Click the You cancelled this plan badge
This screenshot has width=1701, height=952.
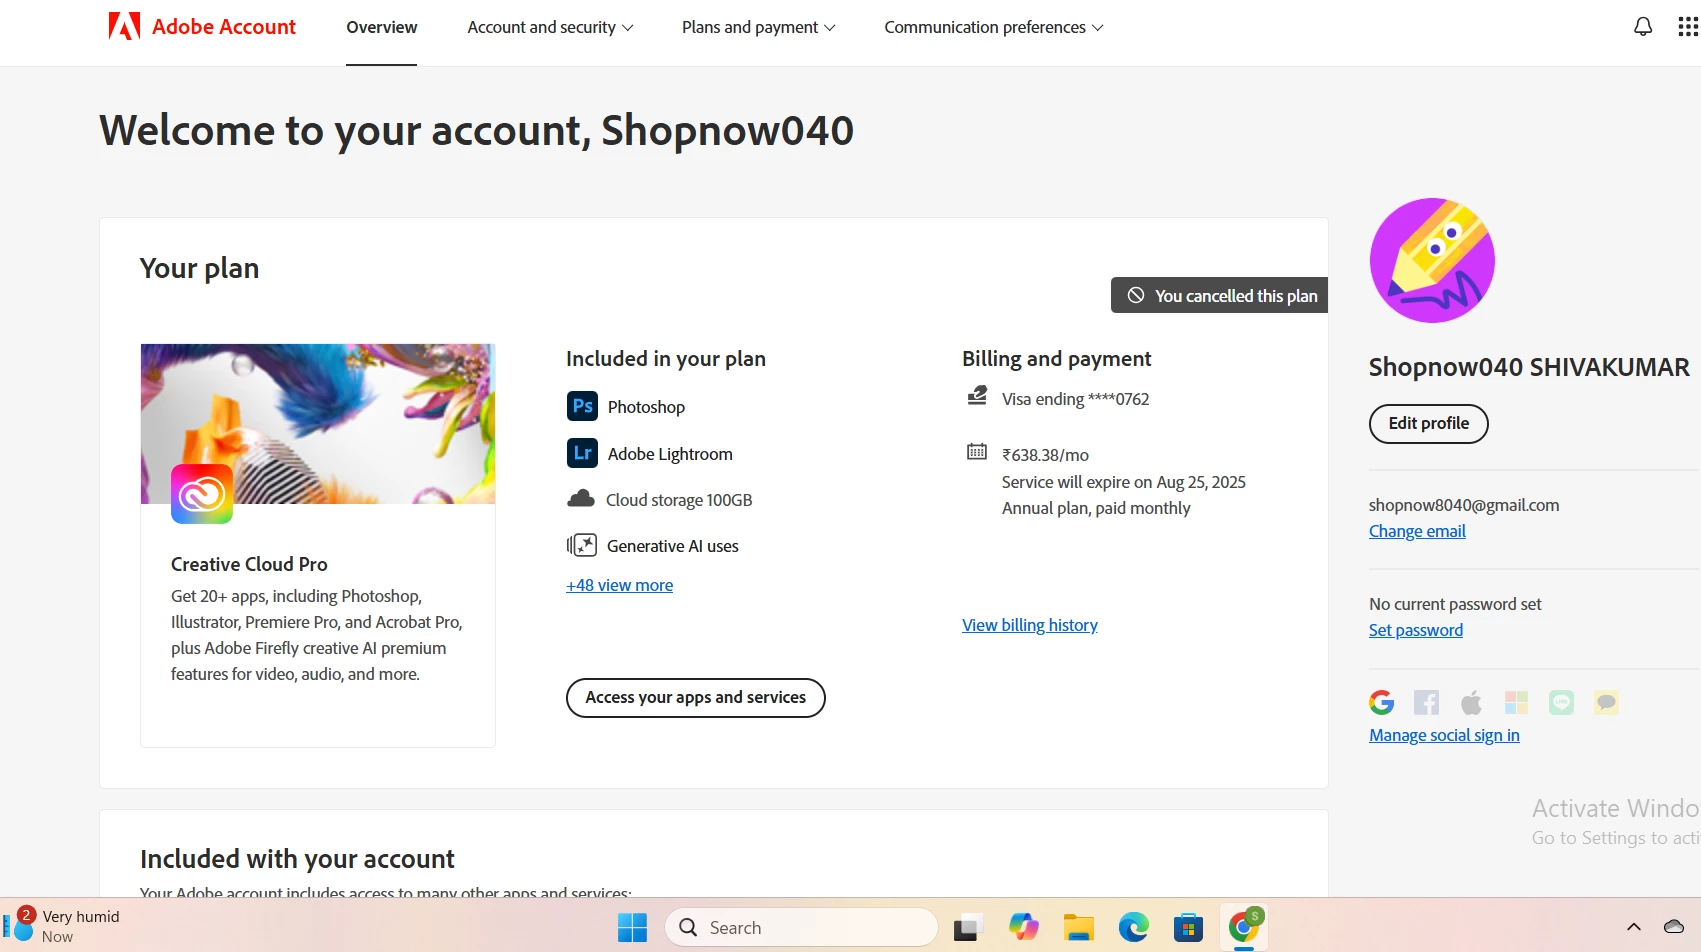click(1220, 295)
